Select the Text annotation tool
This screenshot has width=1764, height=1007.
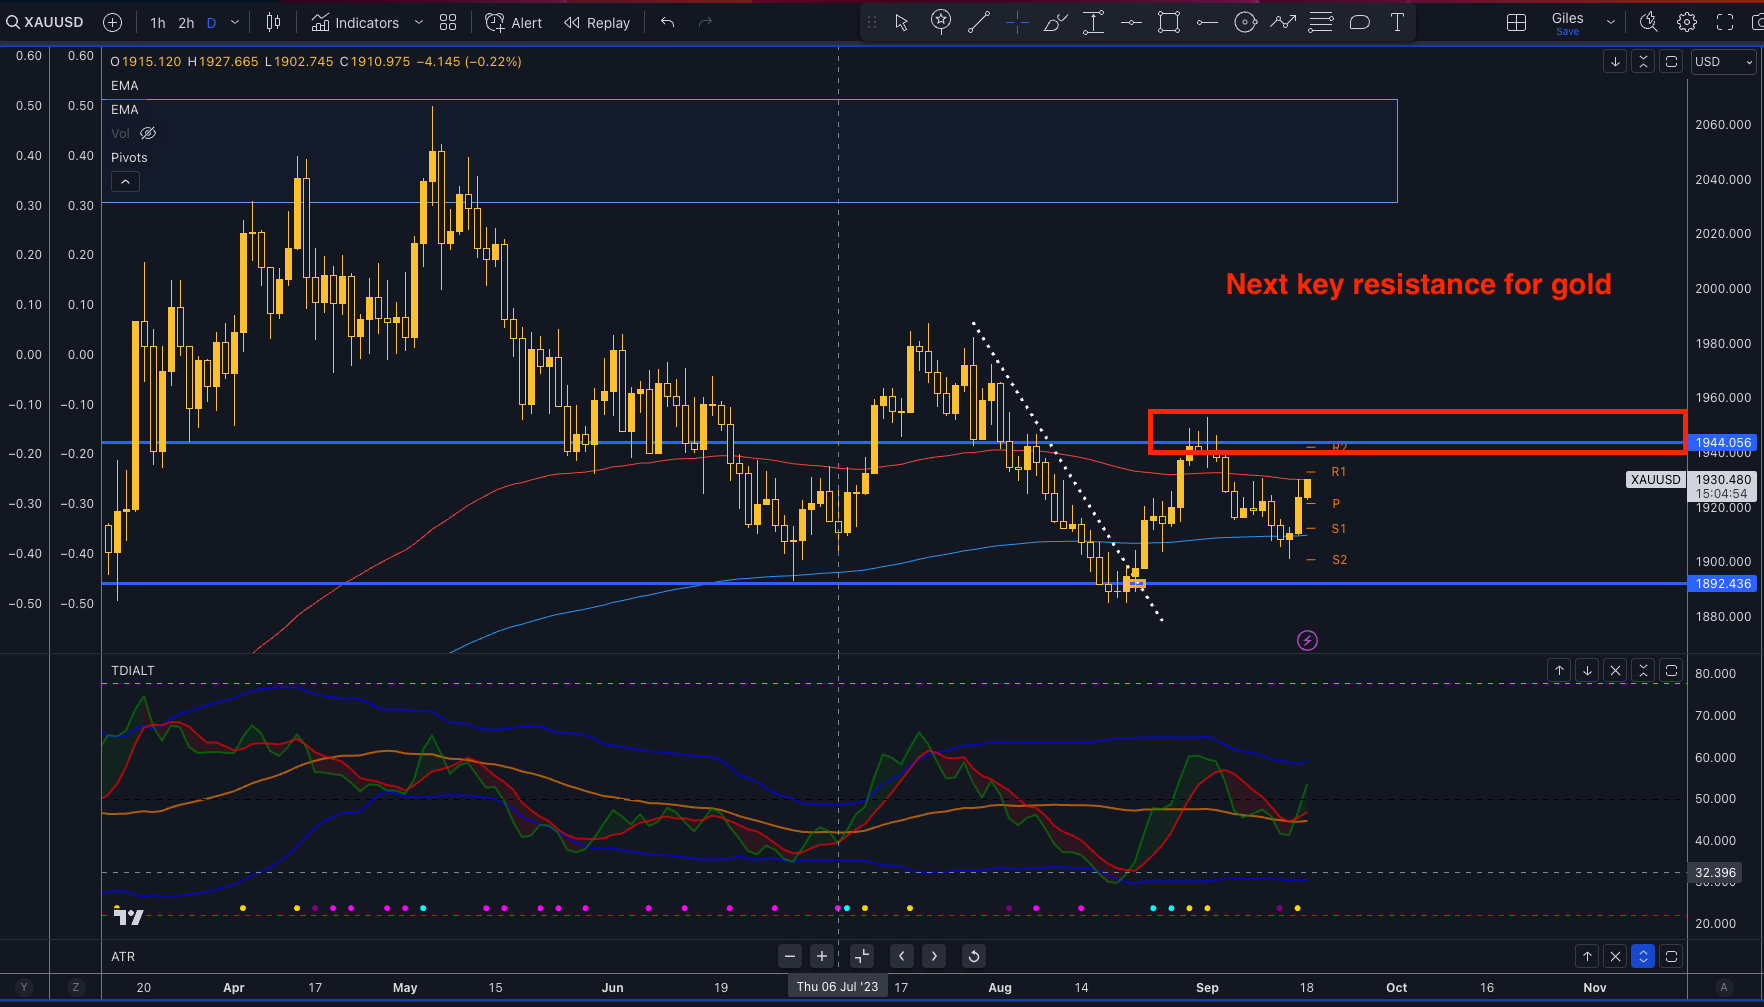click(x=1397, y=22)
